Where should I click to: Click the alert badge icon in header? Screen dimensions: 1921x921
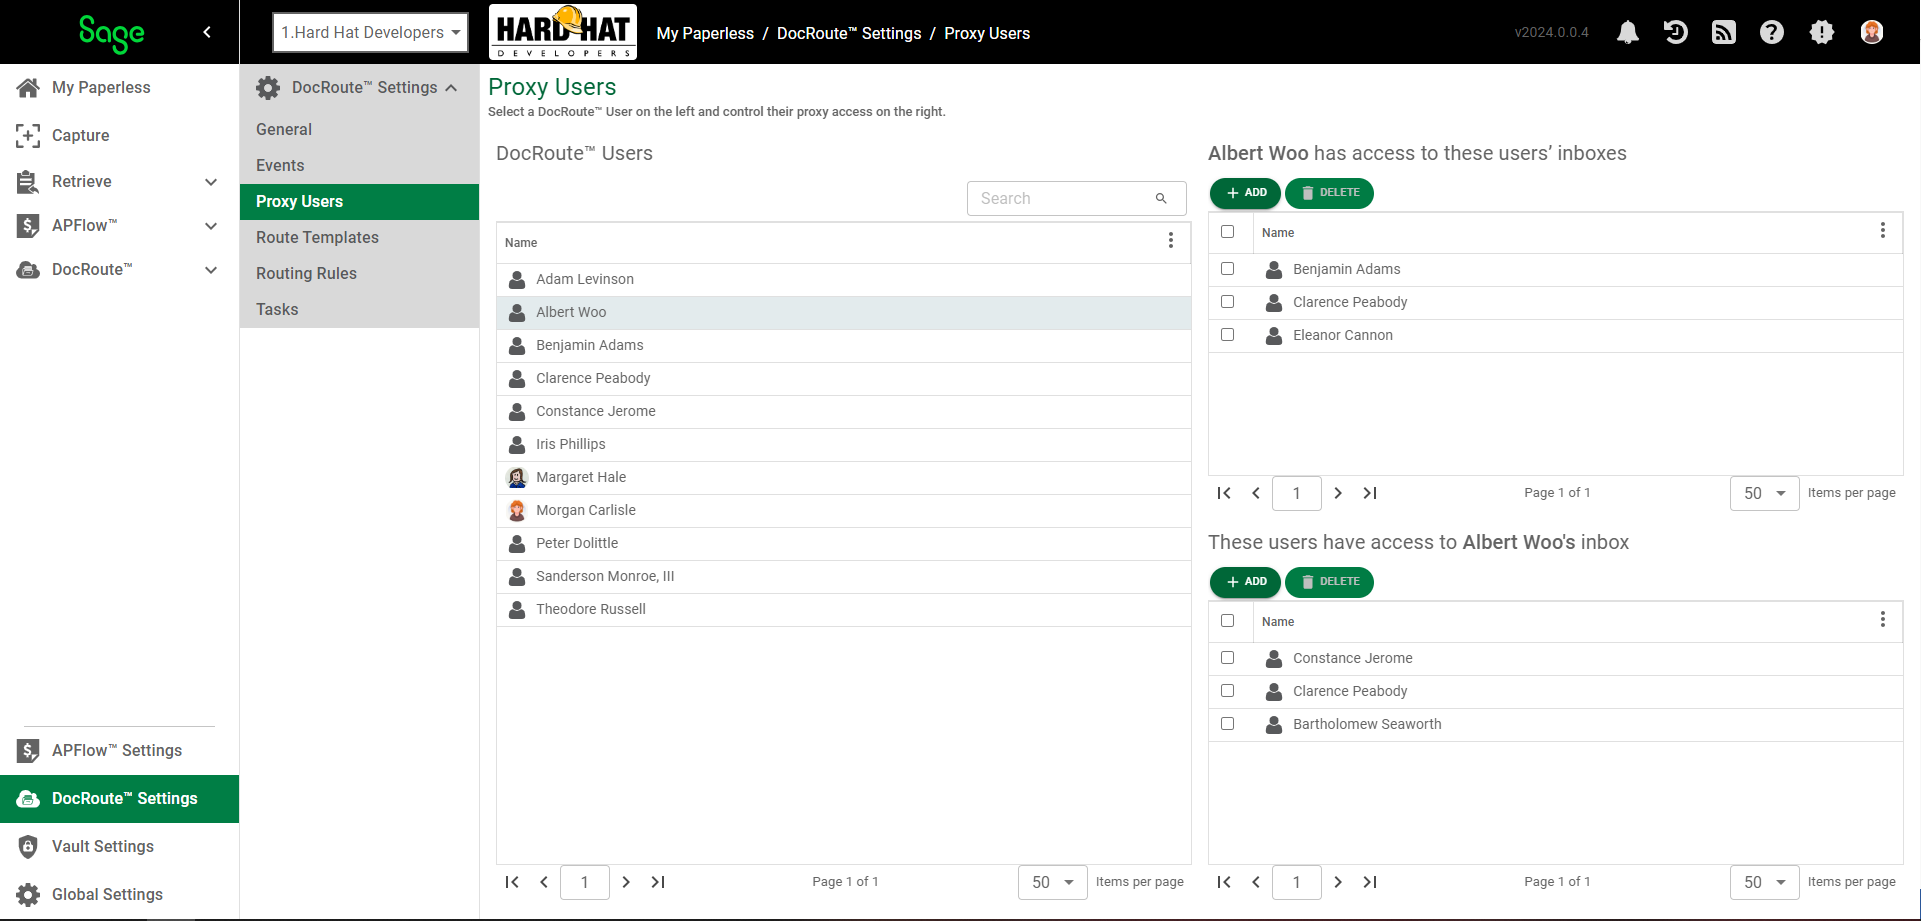1822,33
